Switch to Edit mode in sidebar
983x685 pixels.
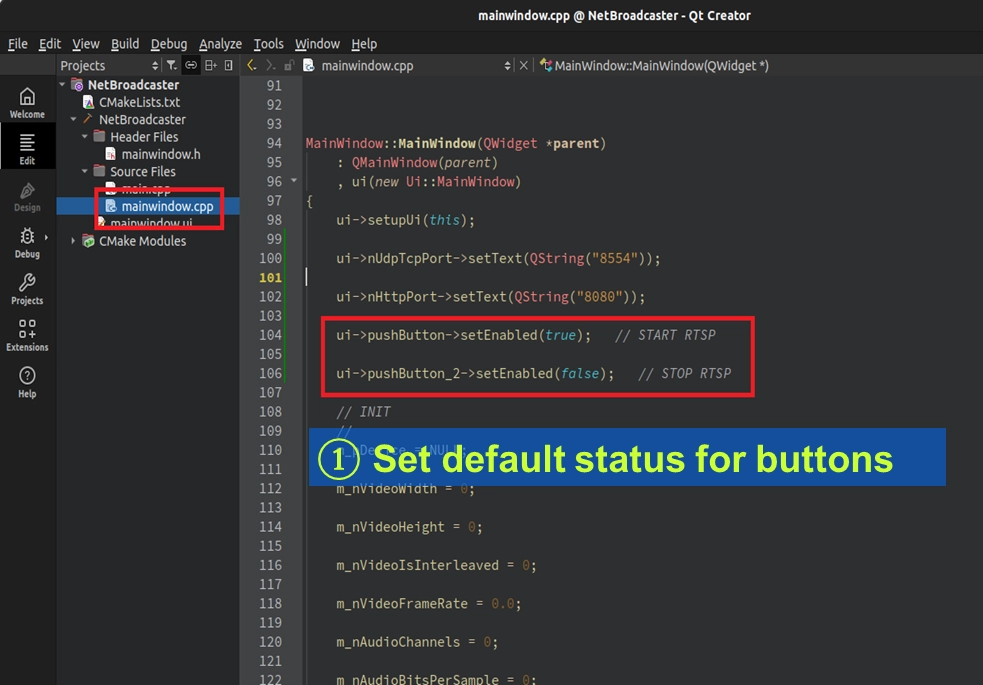click(27, 149)
